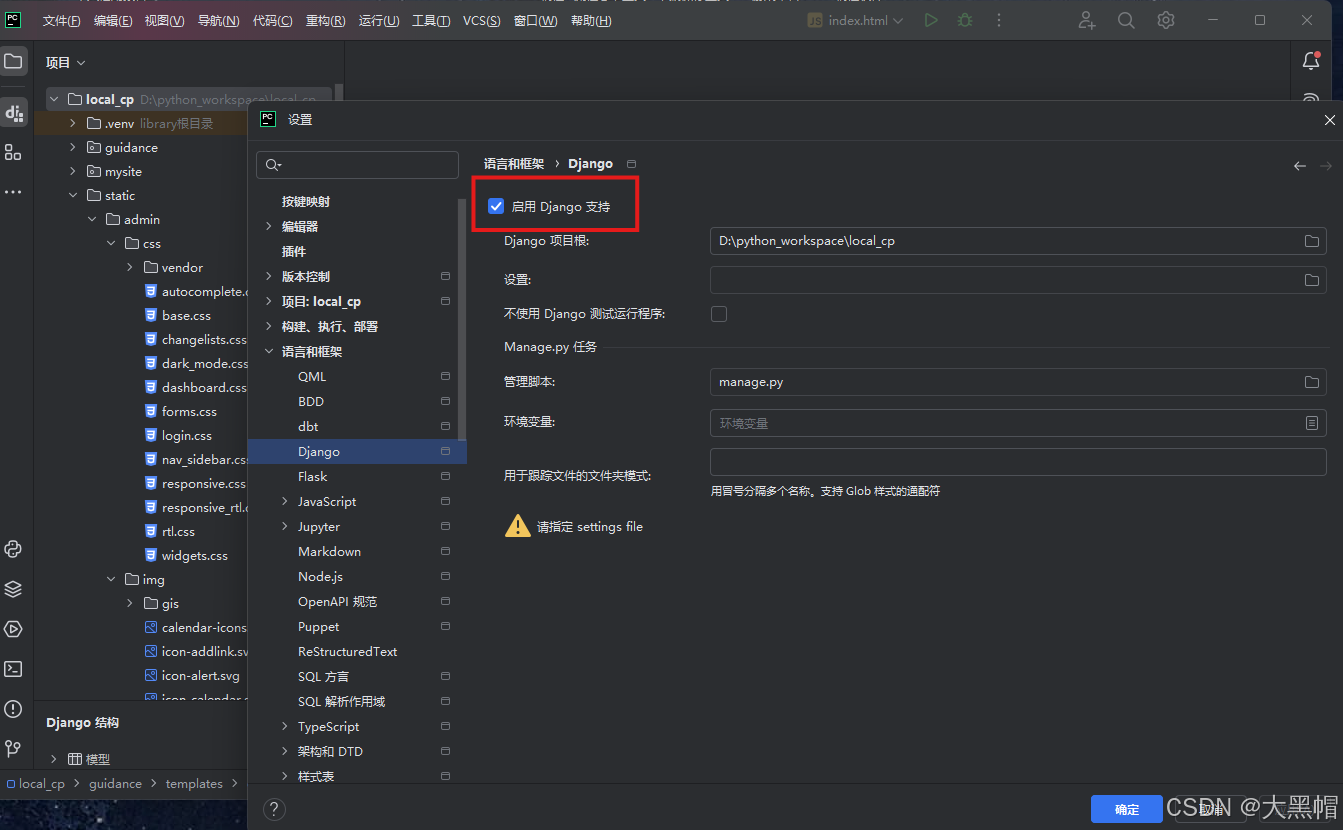The image size is (1343, 830).
Task: Open more tool windows ellipsis icon
Action: [13, 191]
